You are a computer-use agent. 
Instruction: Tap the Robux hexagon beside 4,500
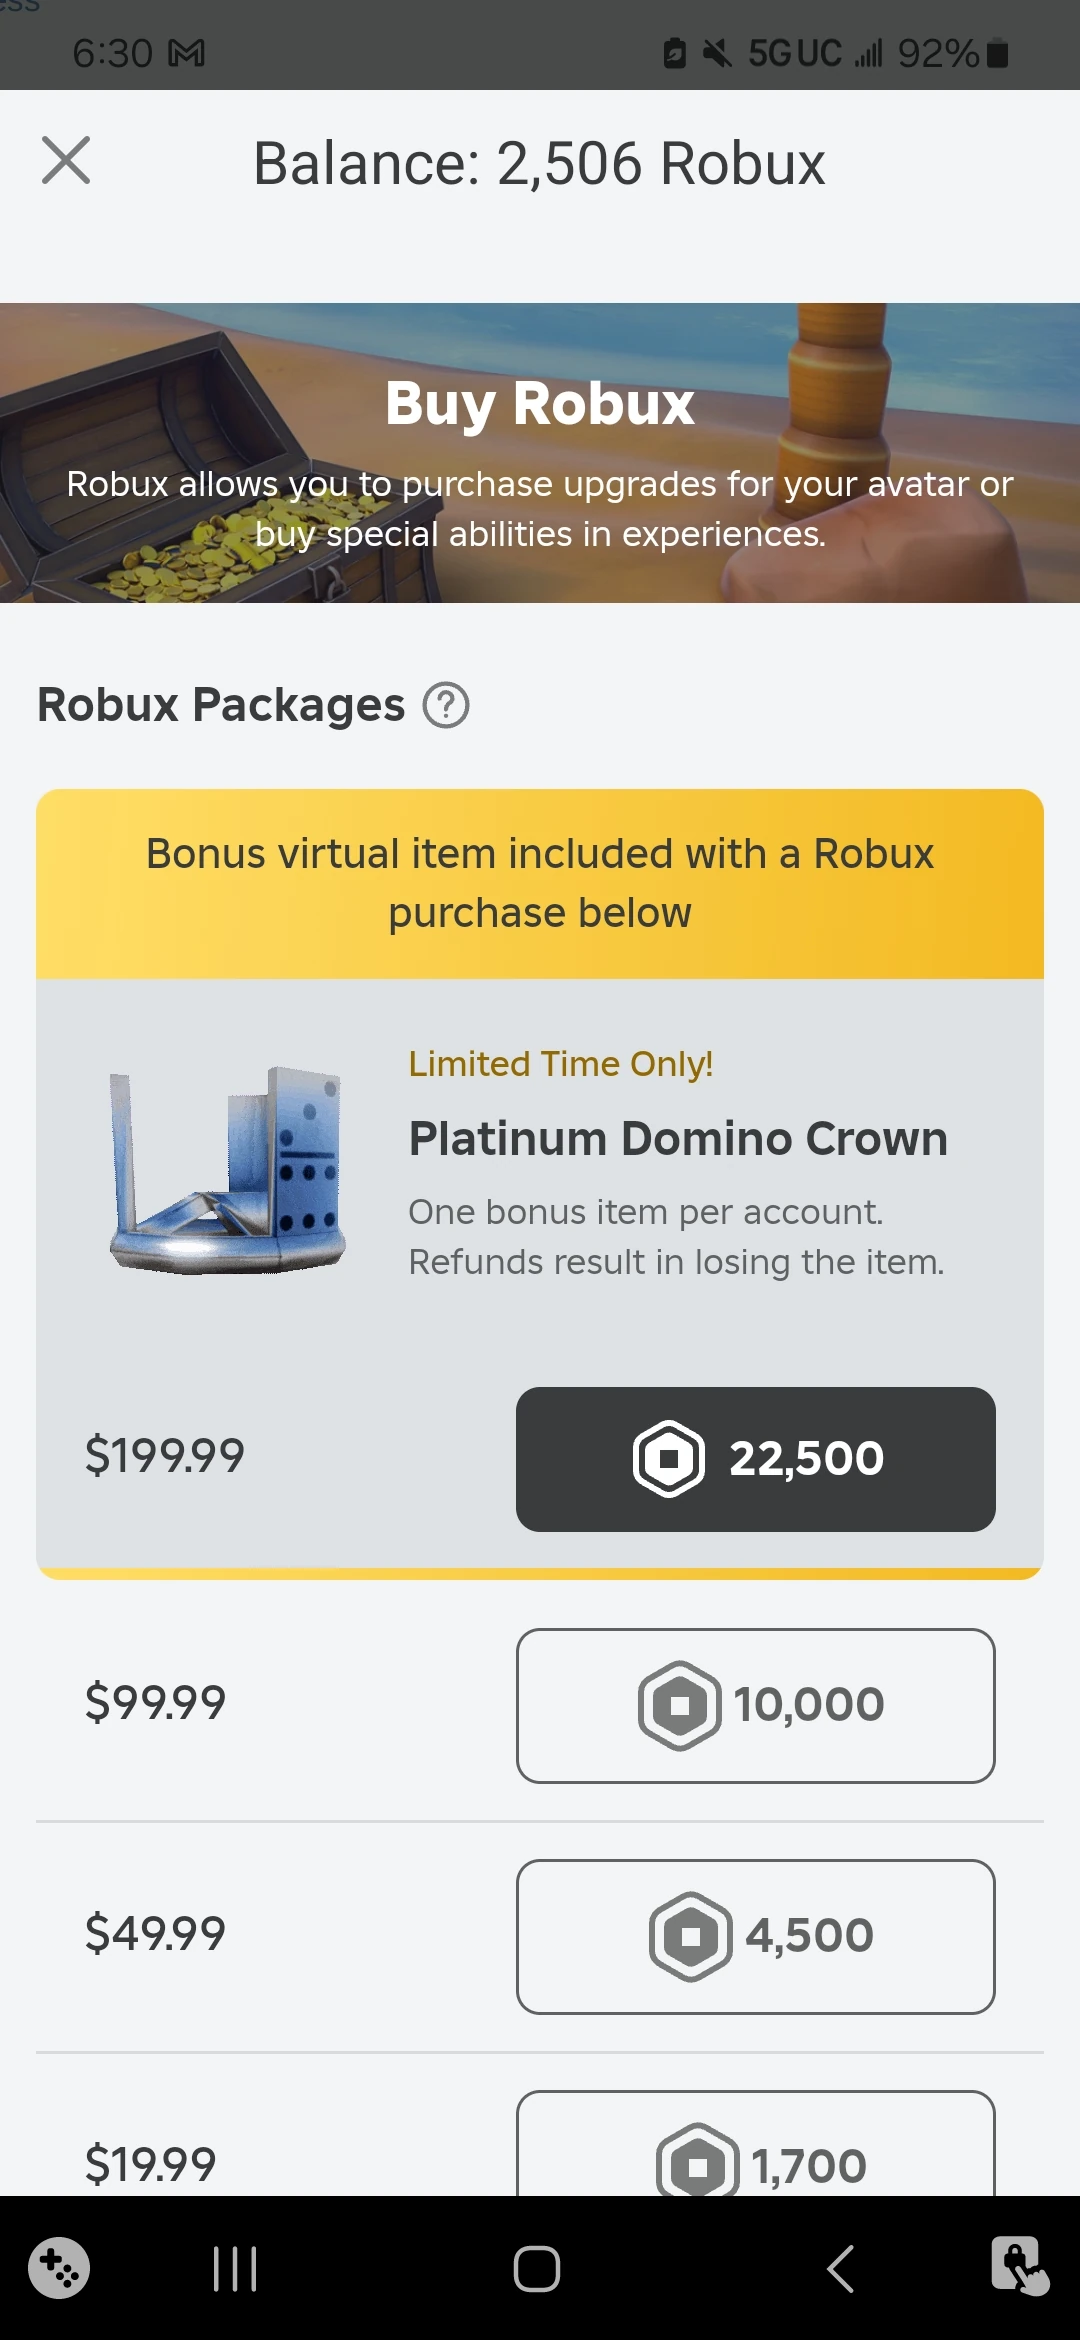coord(690,1933)
